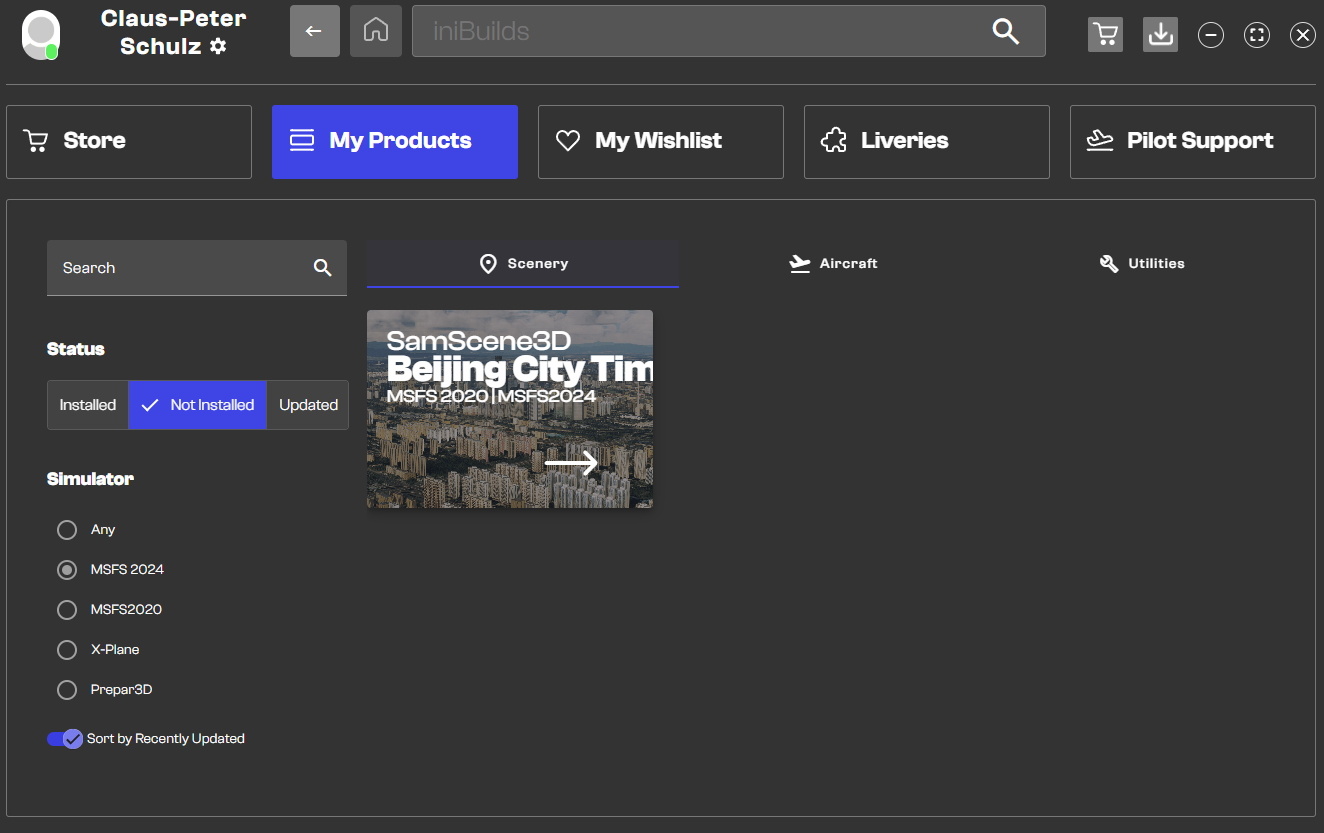This screenshot has width=1324, height=833.
Task: Open the downloads tray icon
Action: (x=1160, y=34)
